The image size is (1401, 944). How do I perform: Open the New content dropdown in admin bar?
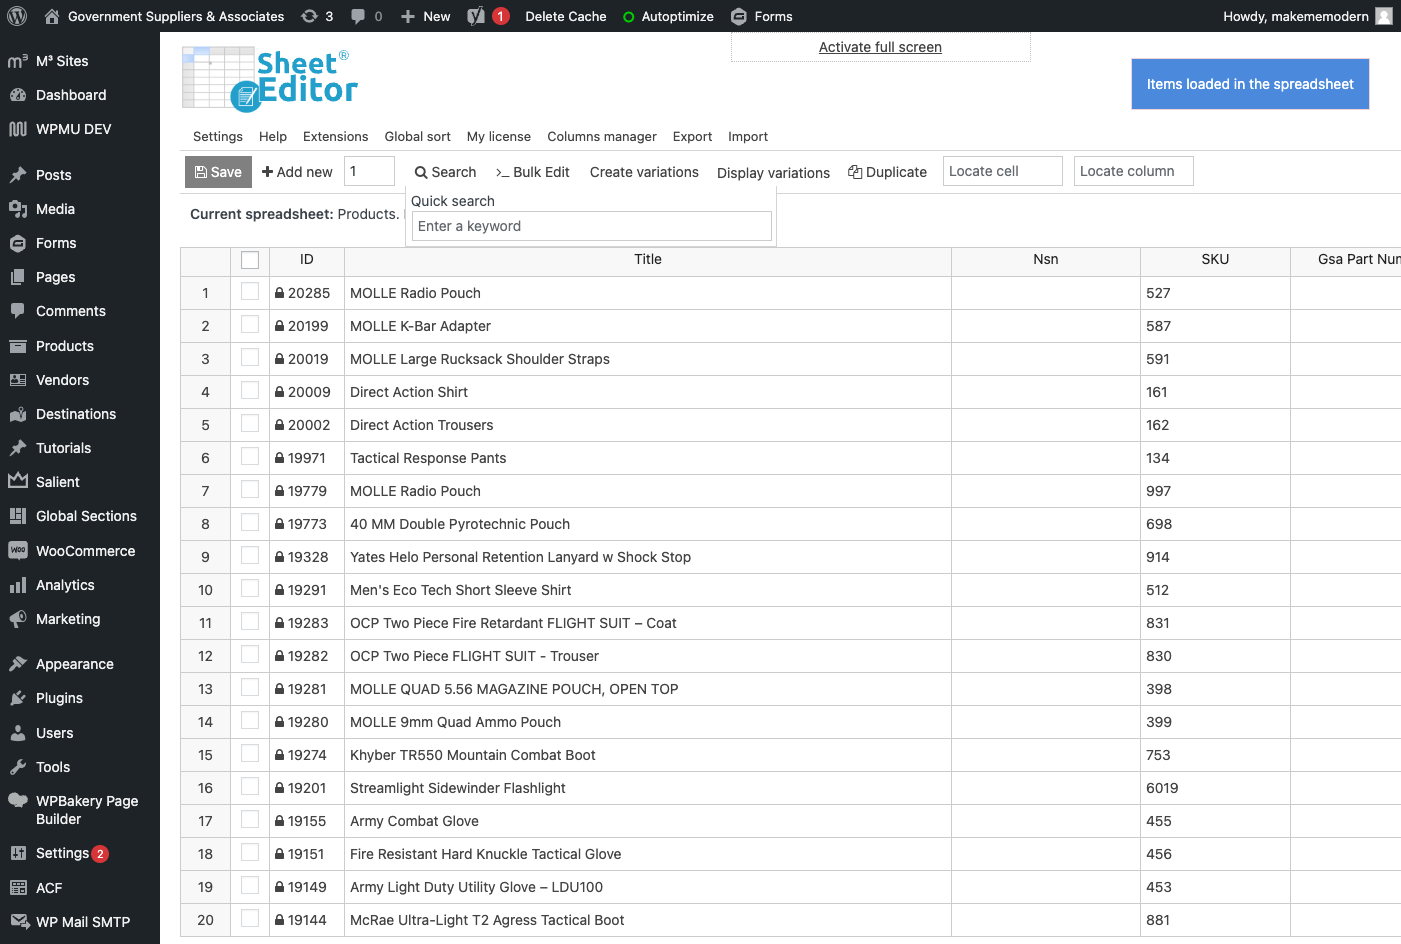(426, 16)
